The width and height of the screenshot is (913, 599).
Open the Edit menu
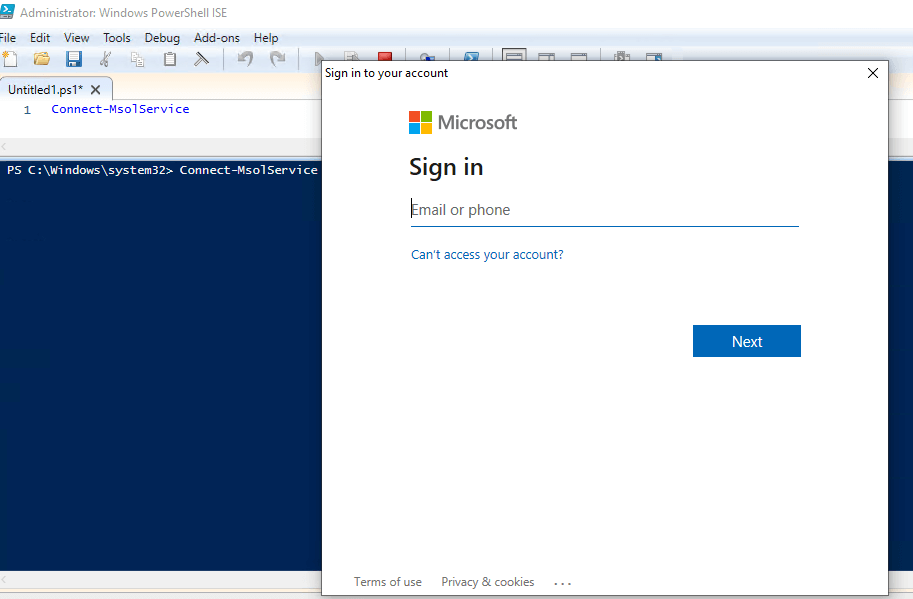(40, 38)
